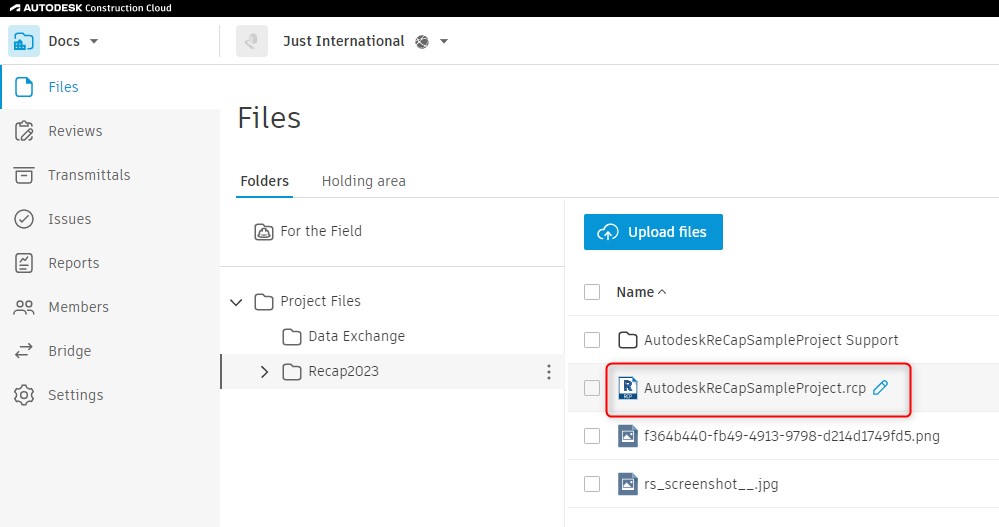Click the globe icon beside Just International
This screenshot has height=527, width=999.
point(422,42)
